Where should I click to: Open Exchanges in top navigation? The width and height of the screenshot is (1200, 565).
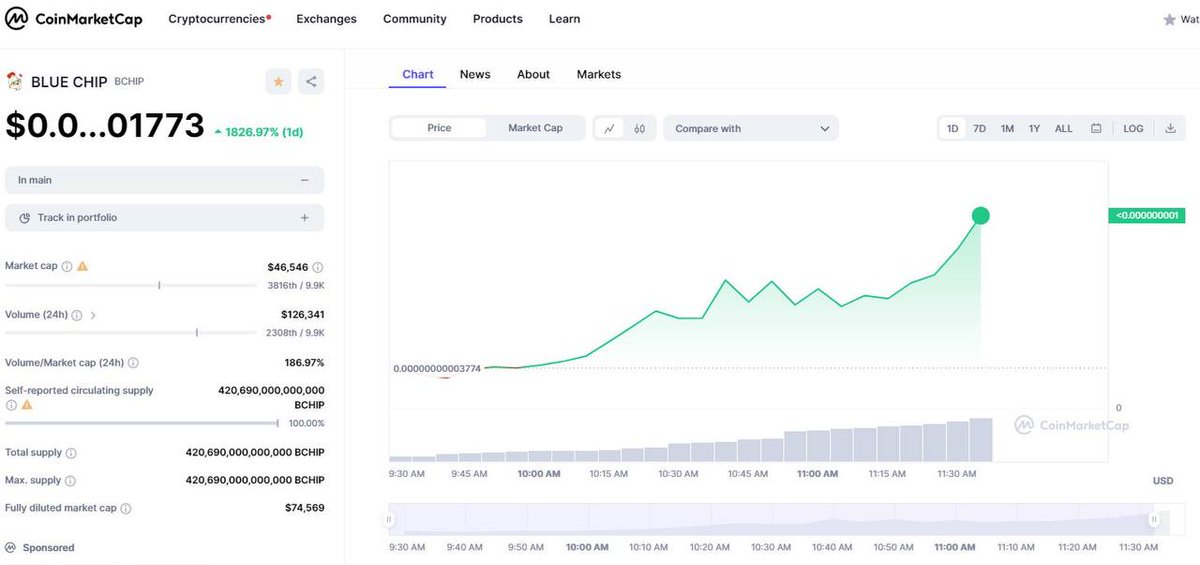click(x=326, y=19)
